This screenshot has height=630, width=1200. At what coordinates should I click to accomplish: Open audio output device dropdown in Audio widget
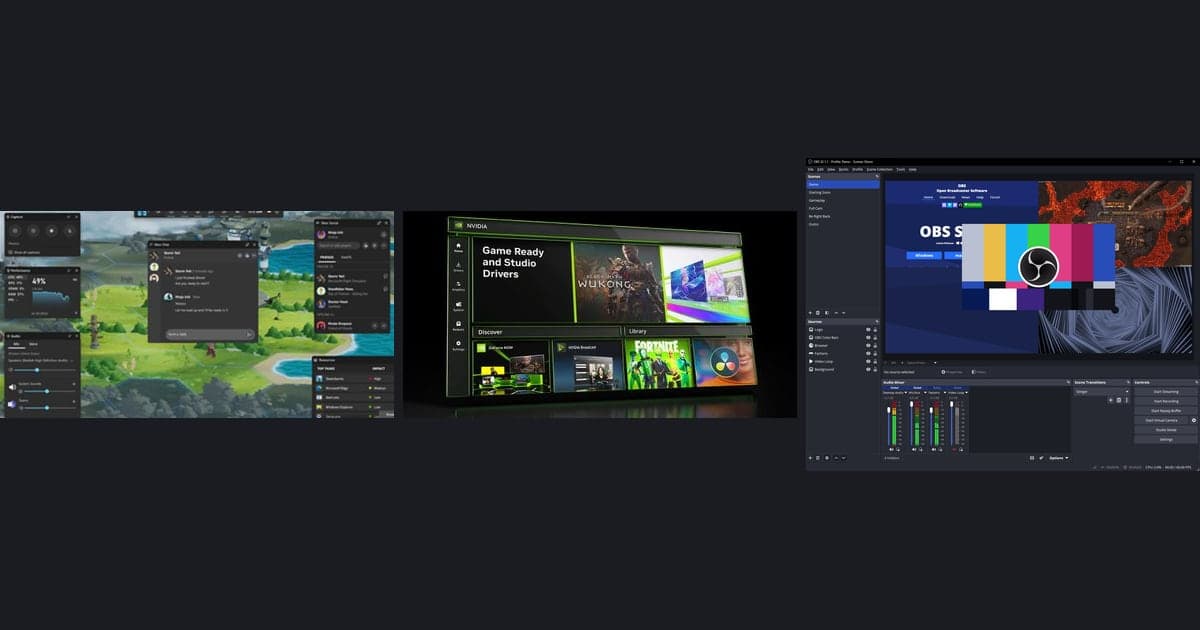click(x=42, y=360)
